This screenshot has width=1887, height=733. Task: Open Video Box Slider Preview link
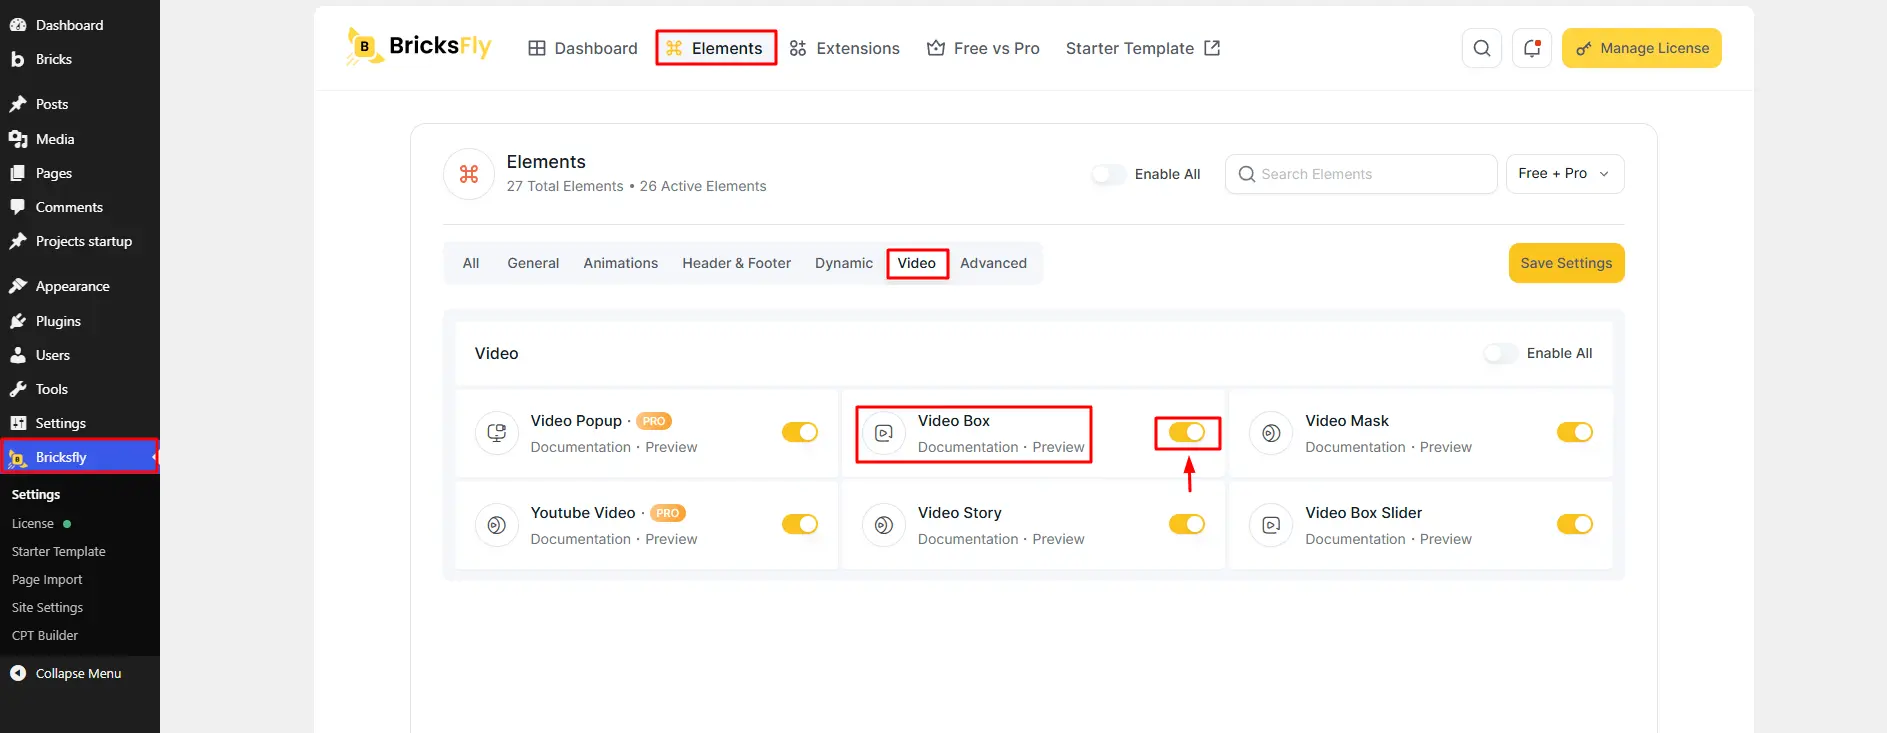(x=1446, y=539)
